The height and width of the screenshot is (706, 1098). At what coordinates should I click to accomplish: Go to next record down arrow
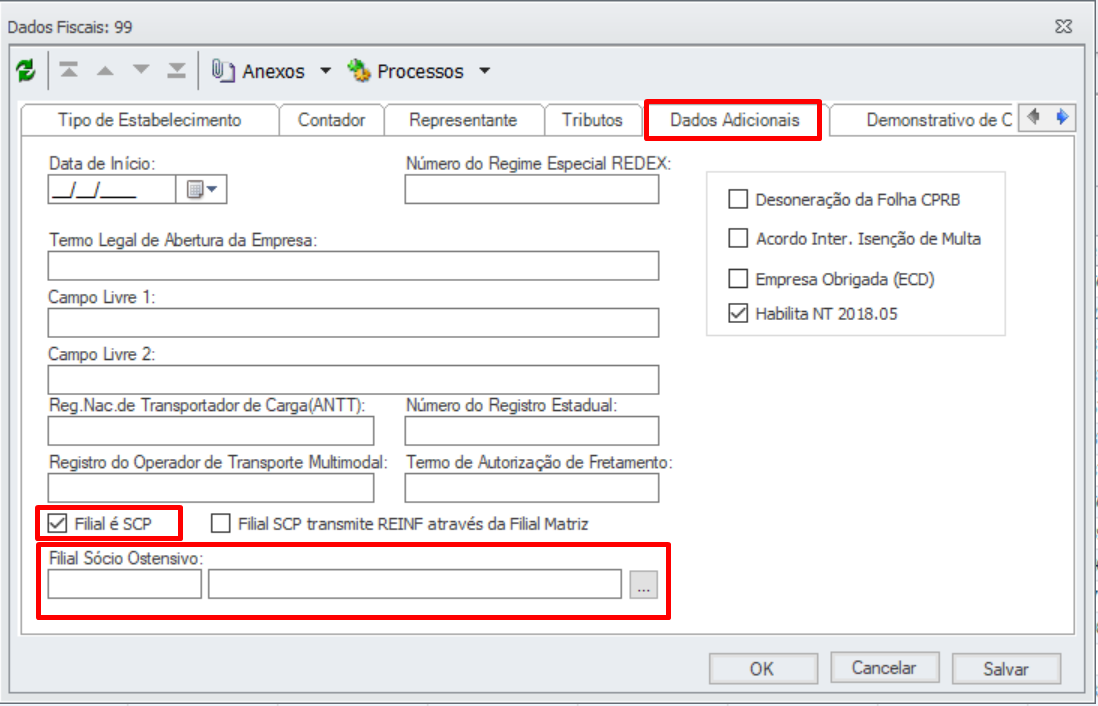tap(141, 70)
